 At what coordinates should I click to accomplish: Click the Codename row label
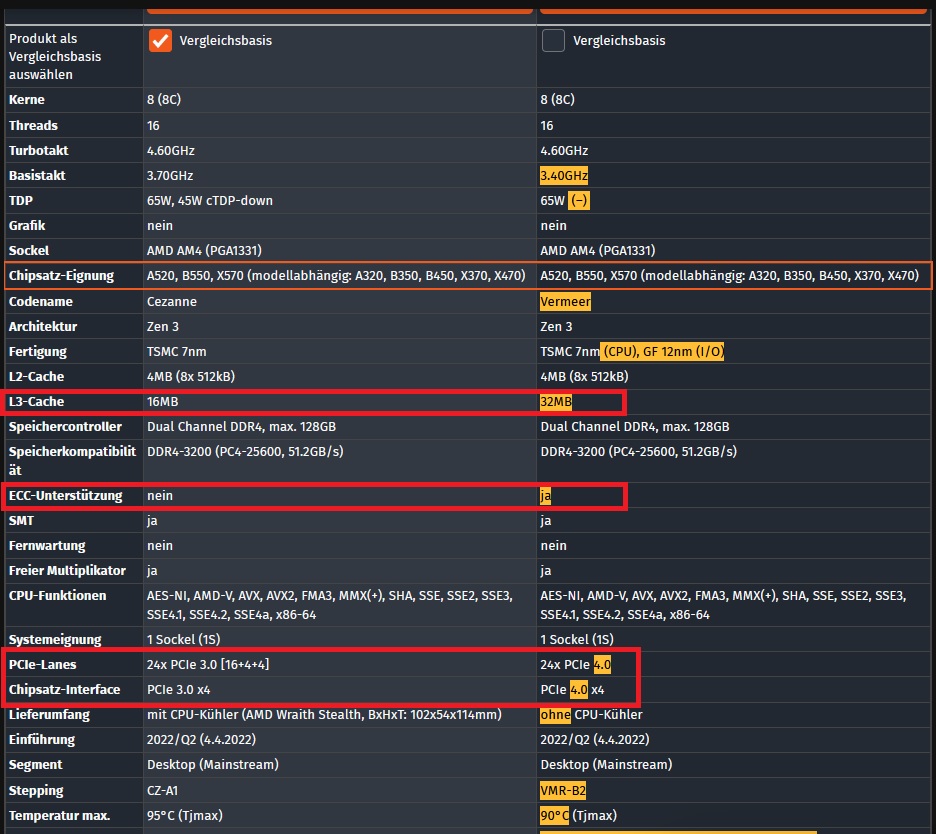41,301
